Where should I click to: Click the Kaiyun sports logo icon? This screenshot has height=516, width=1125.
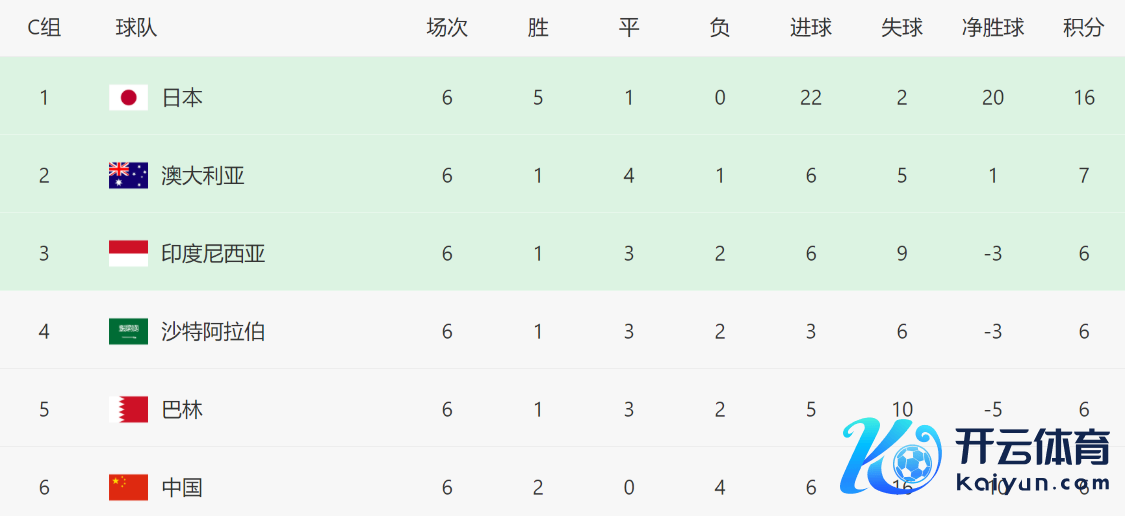(x=893, y=457)
